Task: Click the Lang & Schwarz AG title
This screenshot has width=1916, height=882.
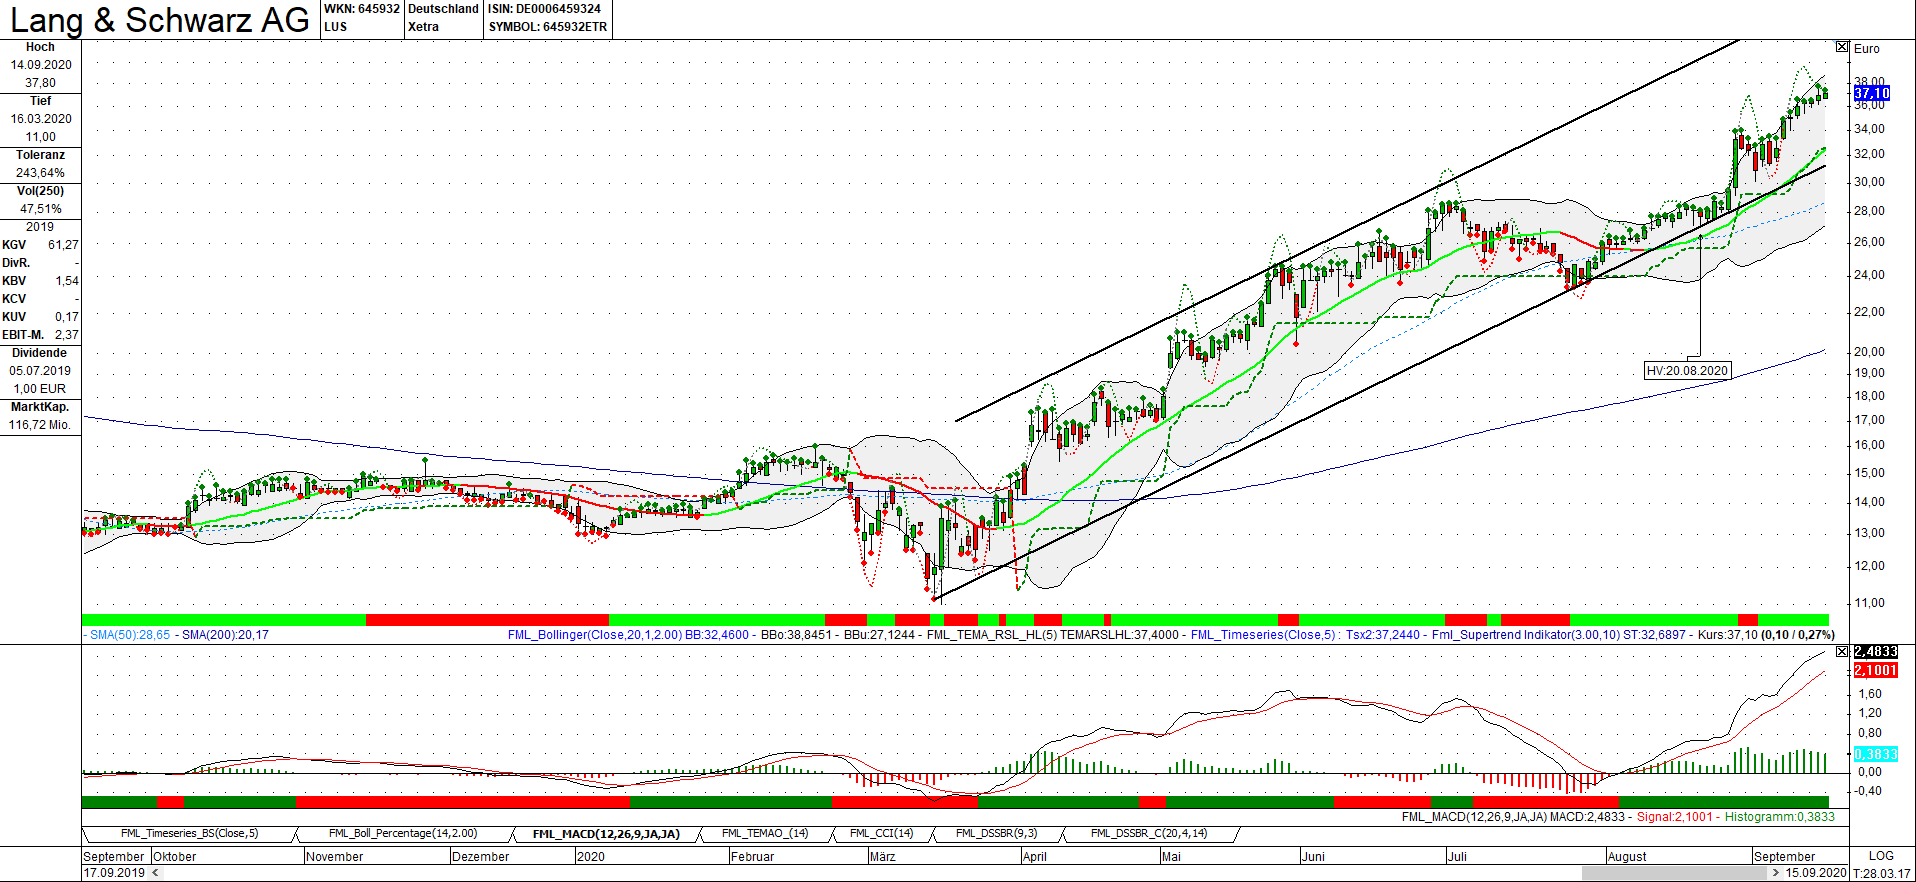Action: coord(160,20)
